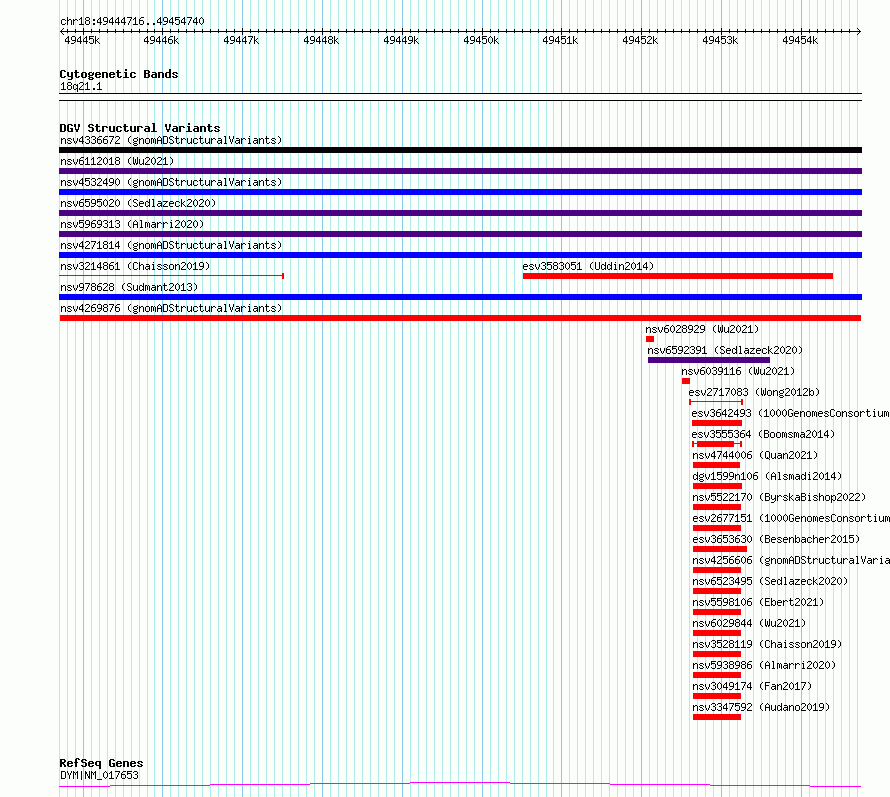
Task: Select nsv4256606 gnomAD label
Action: coord(791,560)
